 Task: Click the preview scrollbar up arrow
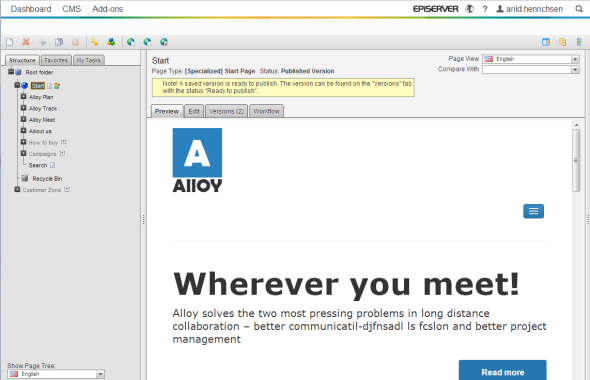[x=576, y=125]
